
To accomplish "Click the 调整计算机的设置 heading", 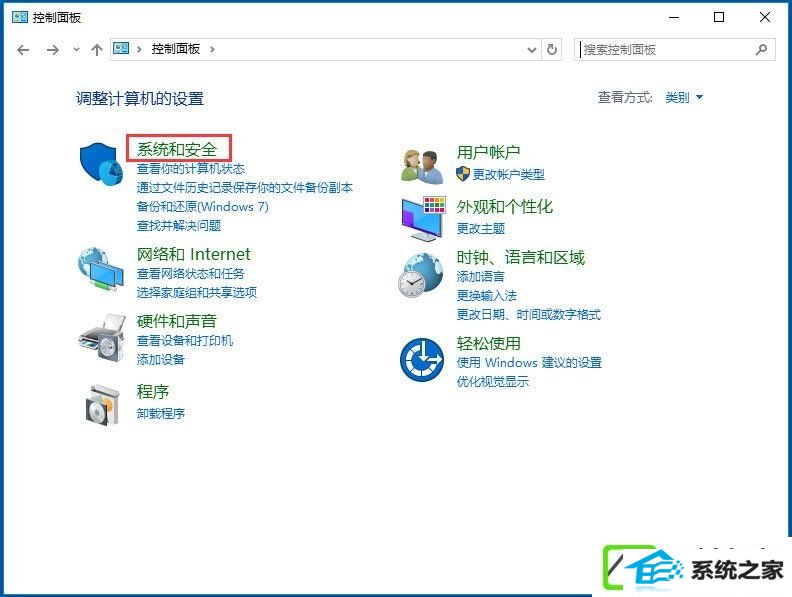I will click(x=140, y=98).
